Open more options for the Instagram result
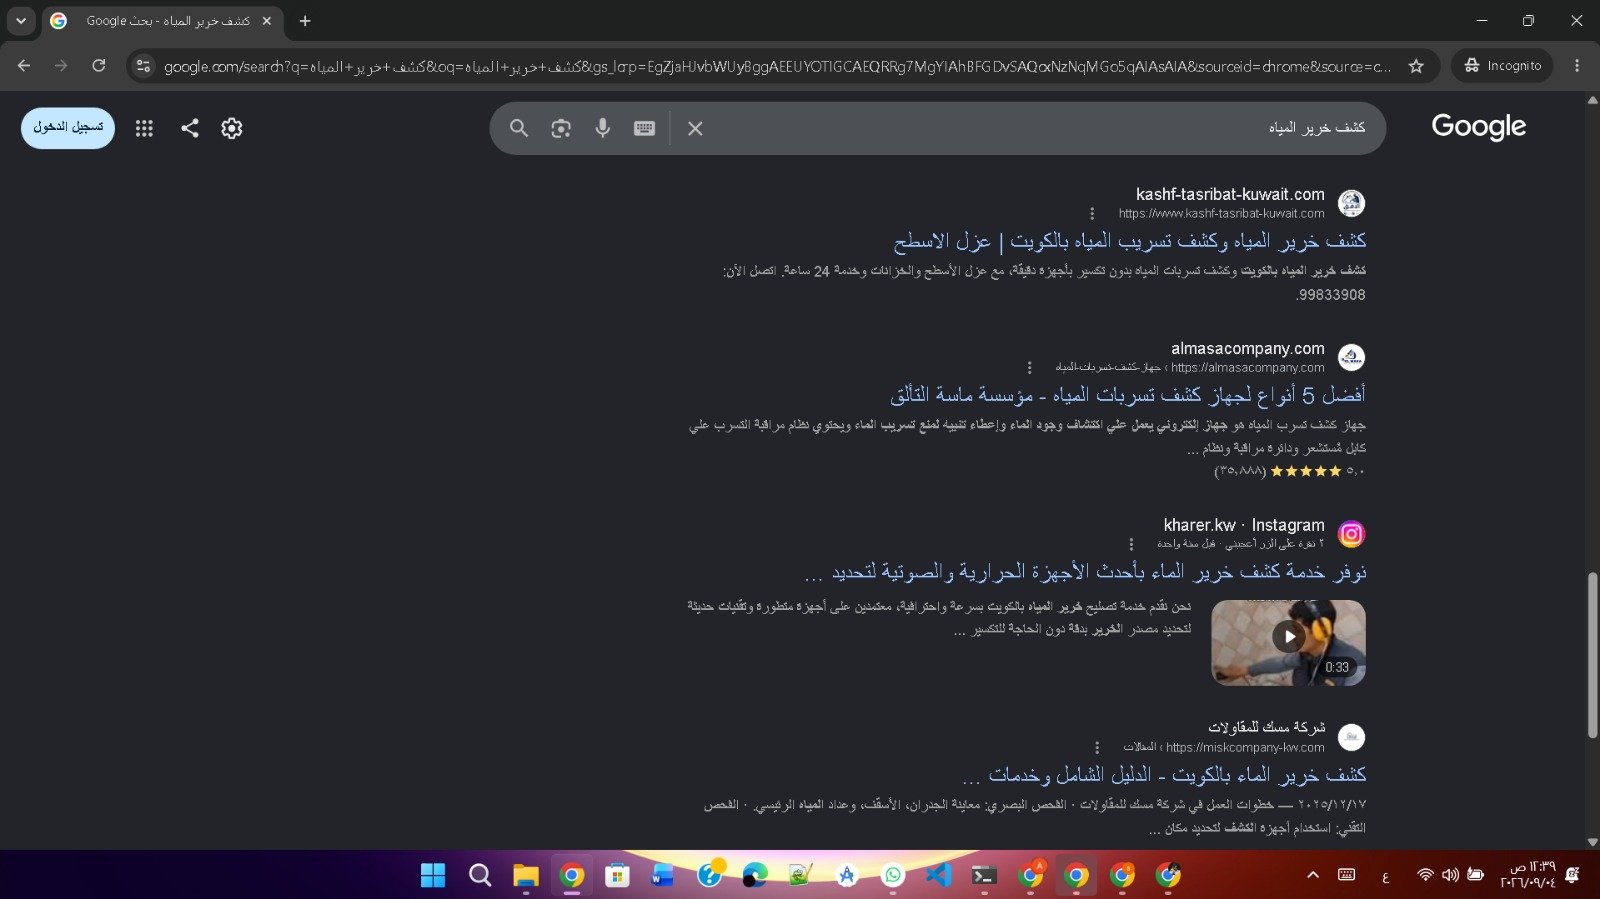 click(x=1131, y=544)
